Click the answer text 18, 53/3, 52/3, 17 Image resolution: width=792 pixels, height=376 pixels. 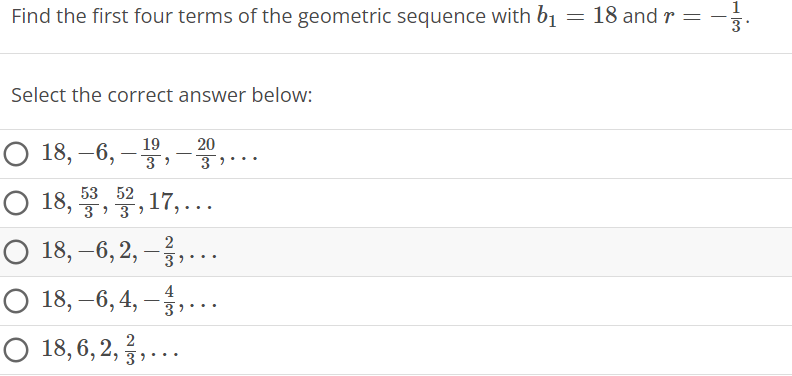point(126,203)
